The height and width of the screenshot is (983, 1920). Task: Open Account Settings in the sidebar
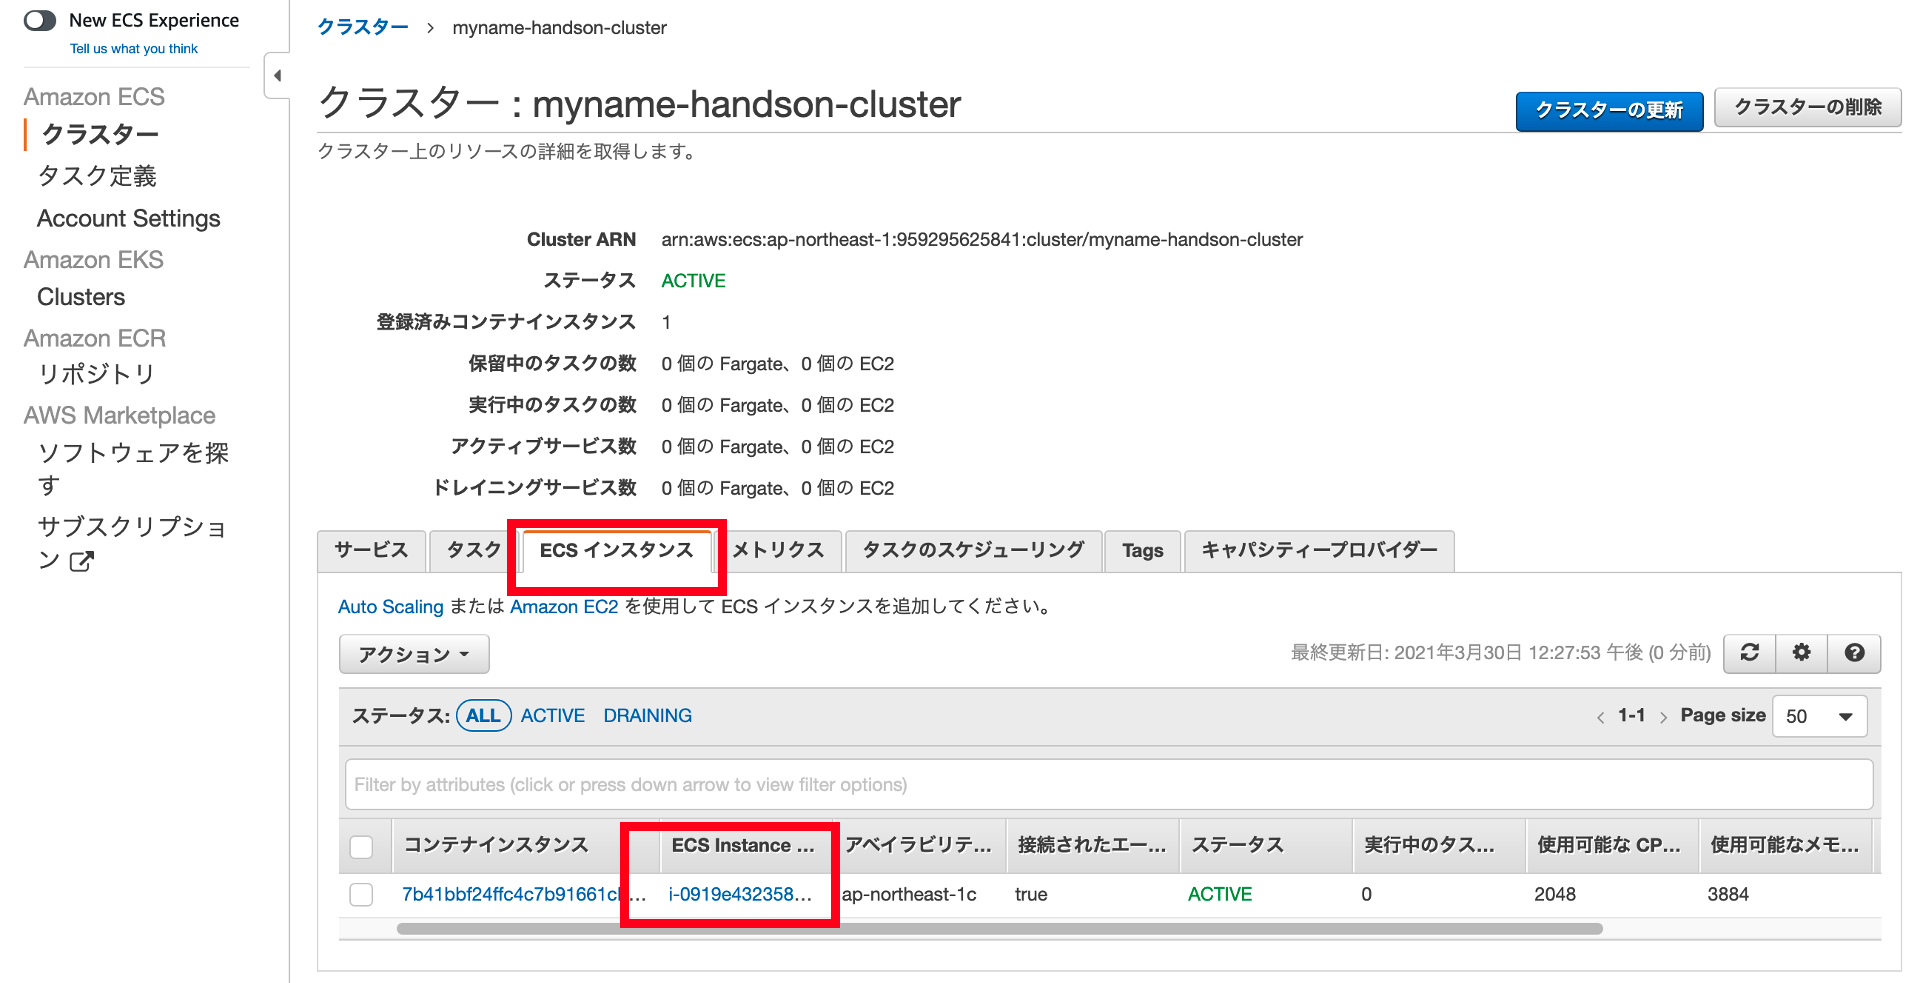(x=129, y=218)
